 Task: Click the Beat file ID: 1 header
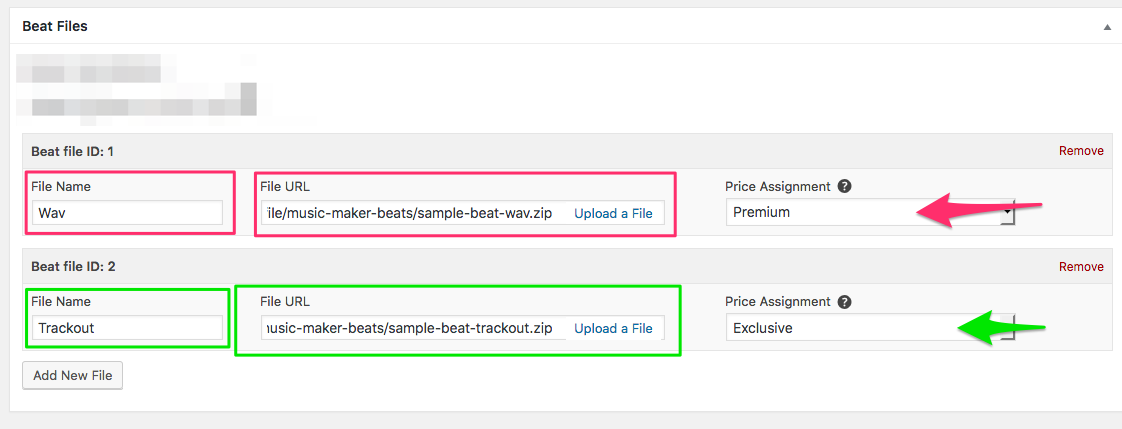74,151
